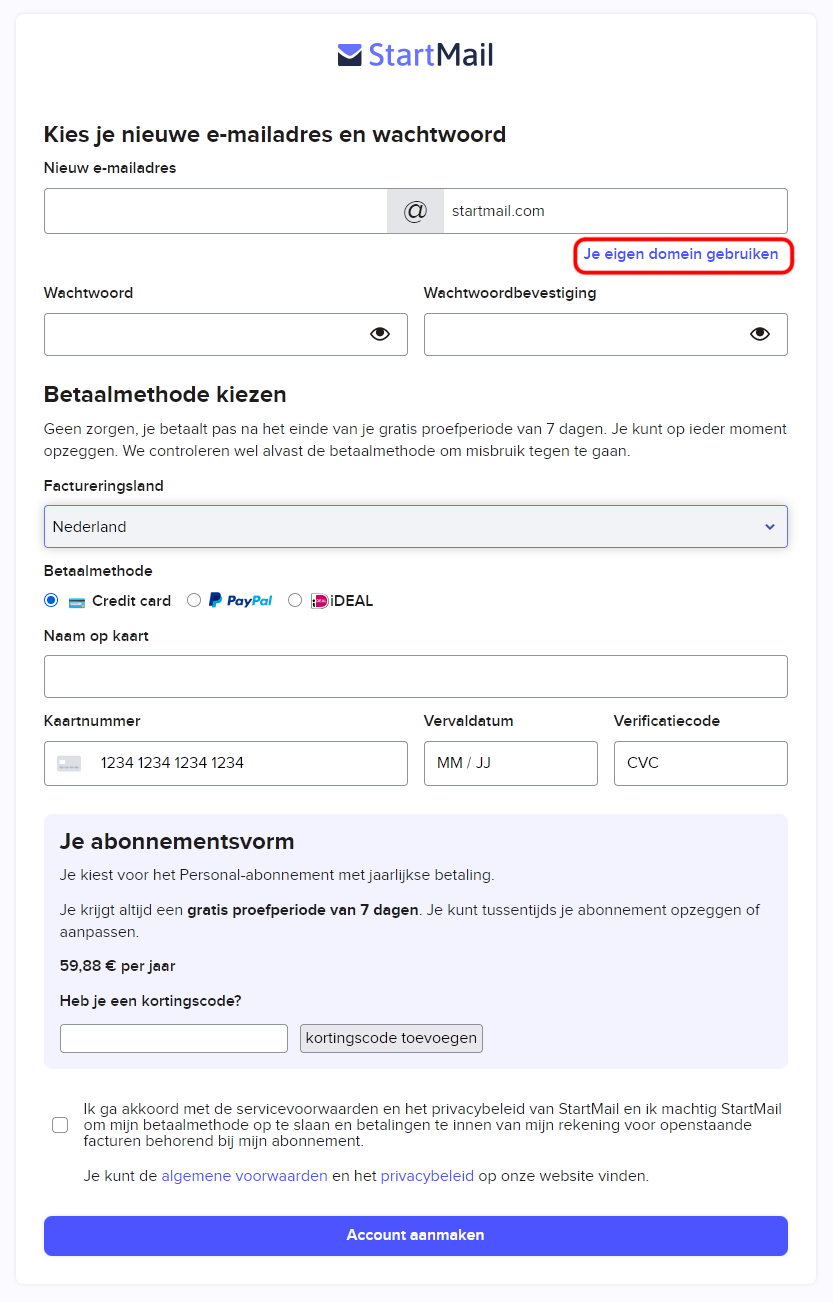
Task: Open the 'algemene voorwaarden' link
Action: point(244,1176)
